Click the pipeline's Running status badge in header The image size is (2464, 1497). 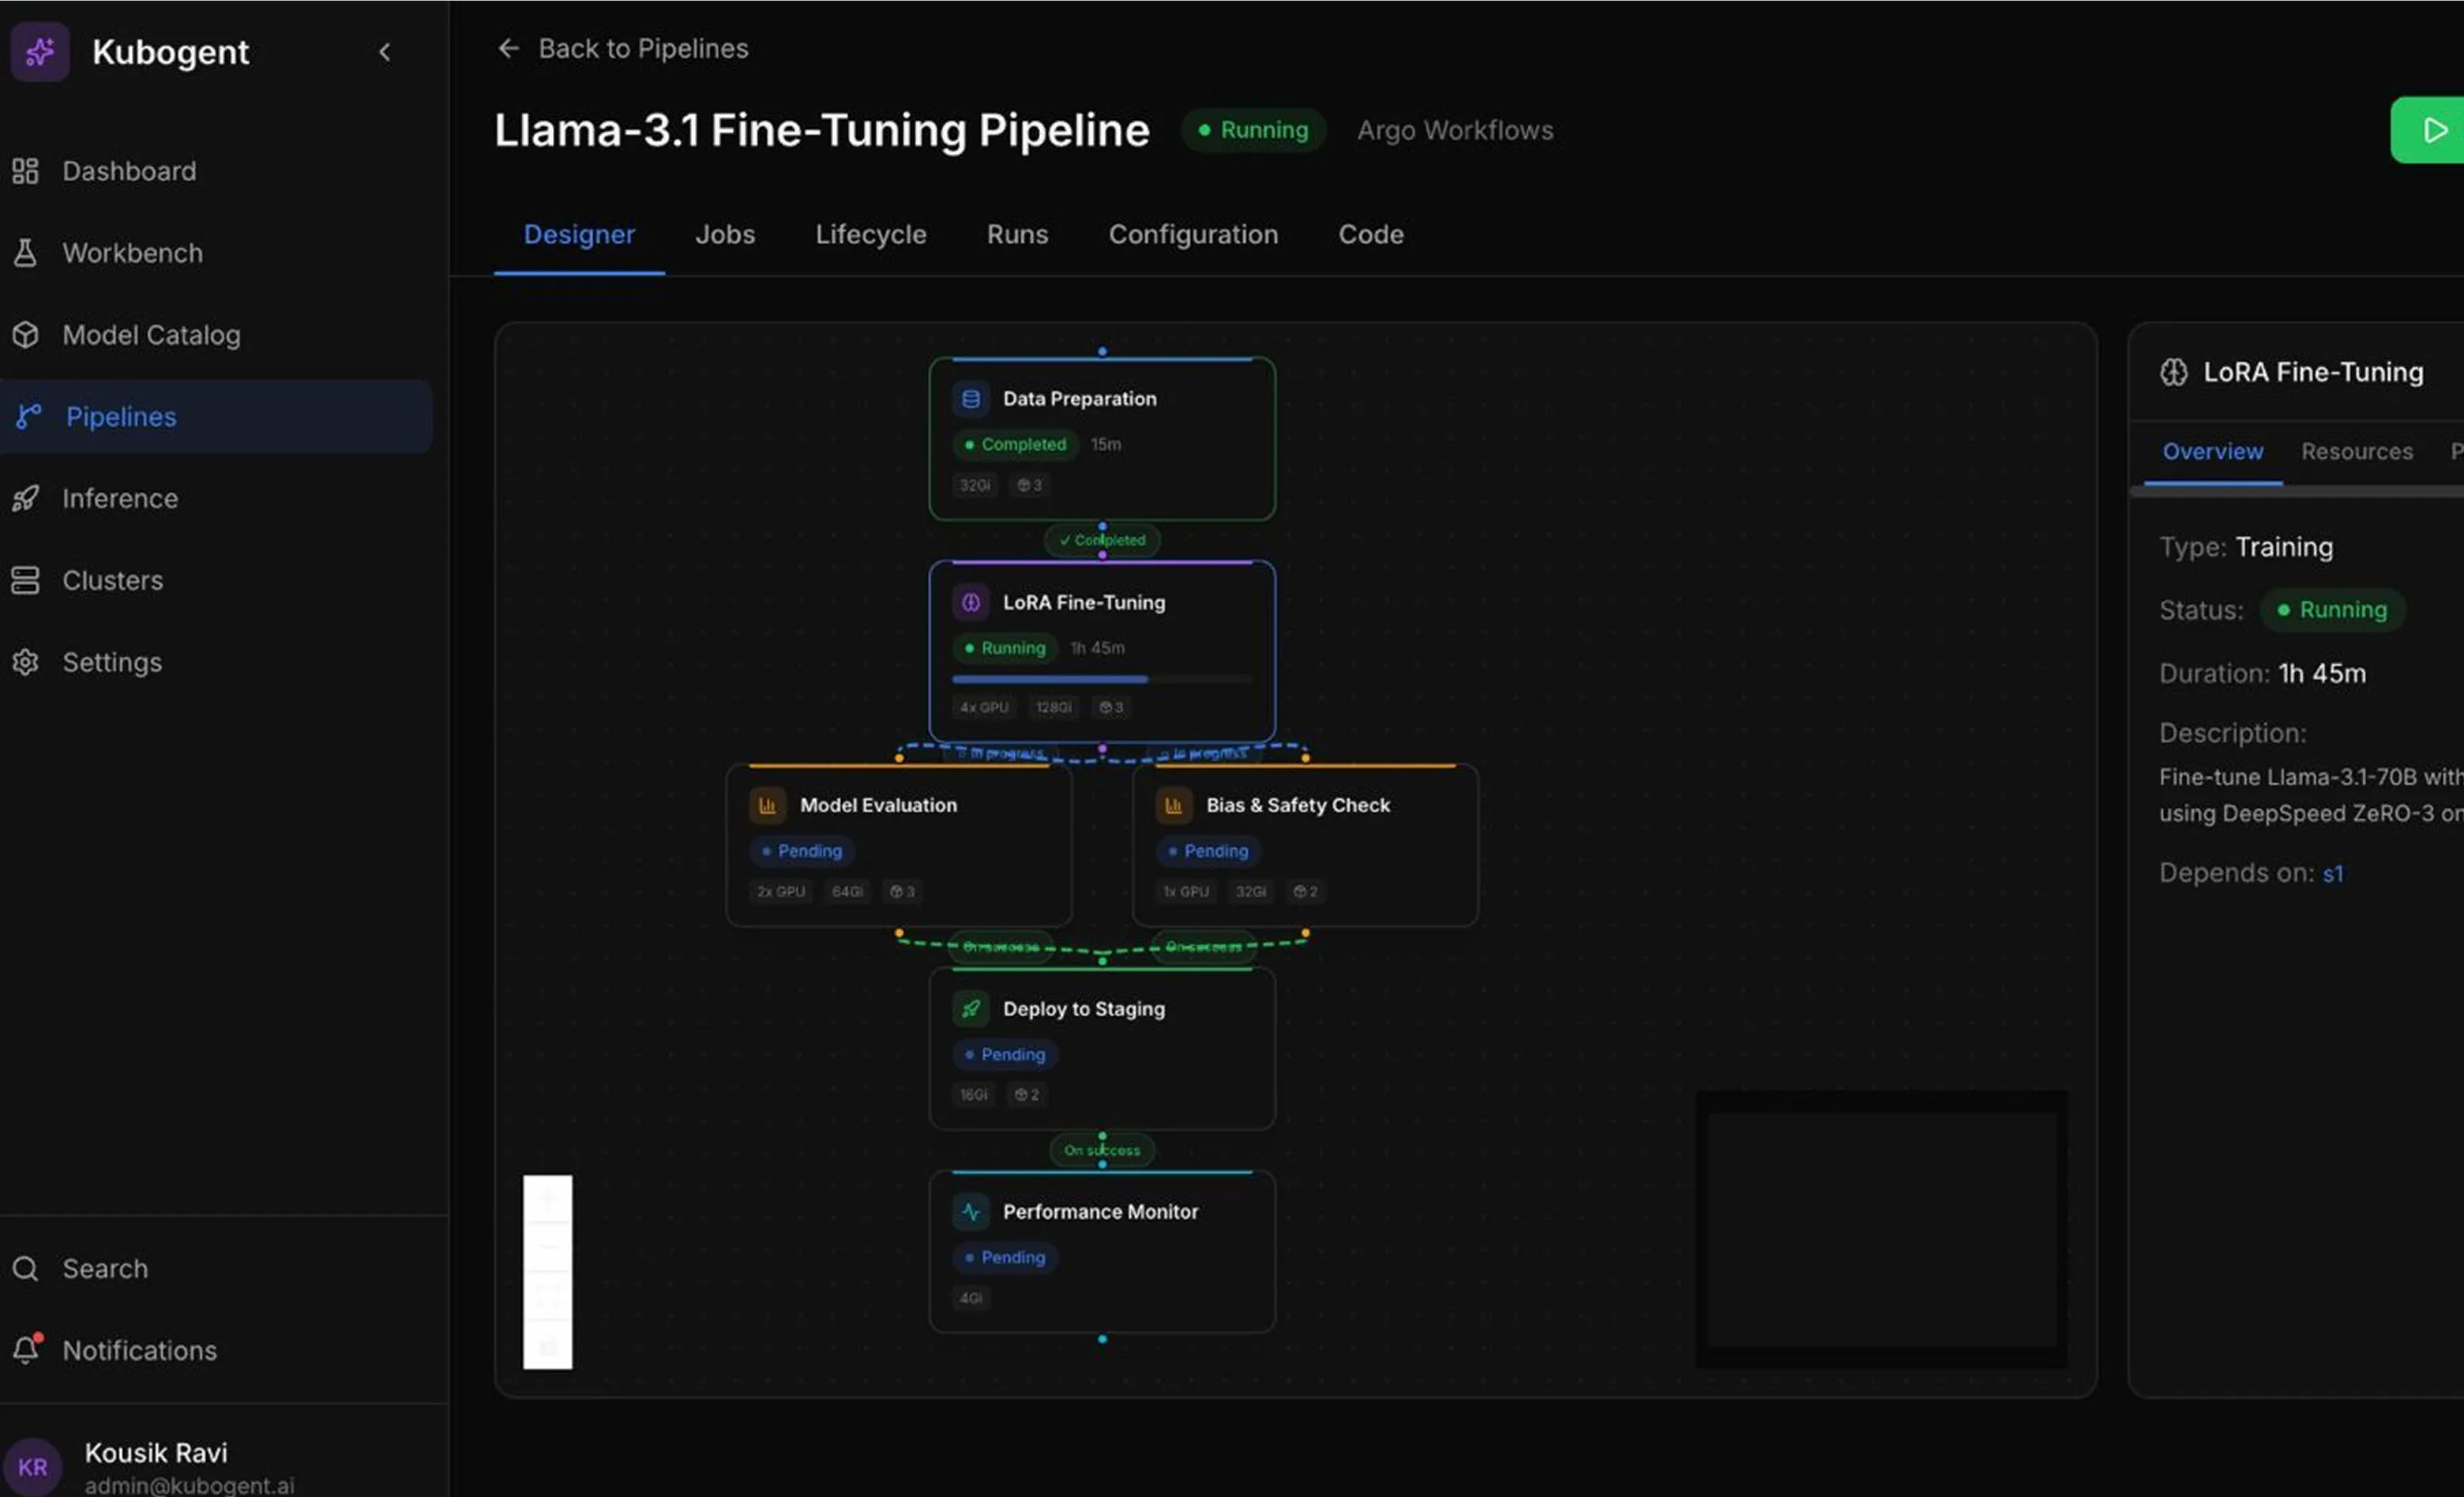1253,130
